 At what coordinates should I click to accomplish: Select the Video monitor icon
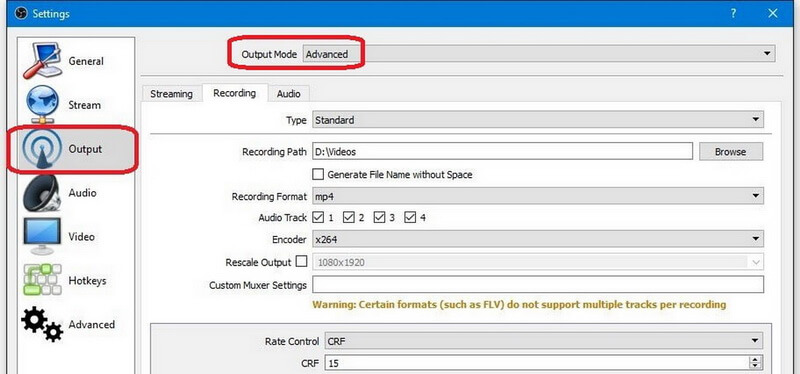click(42, 236)
